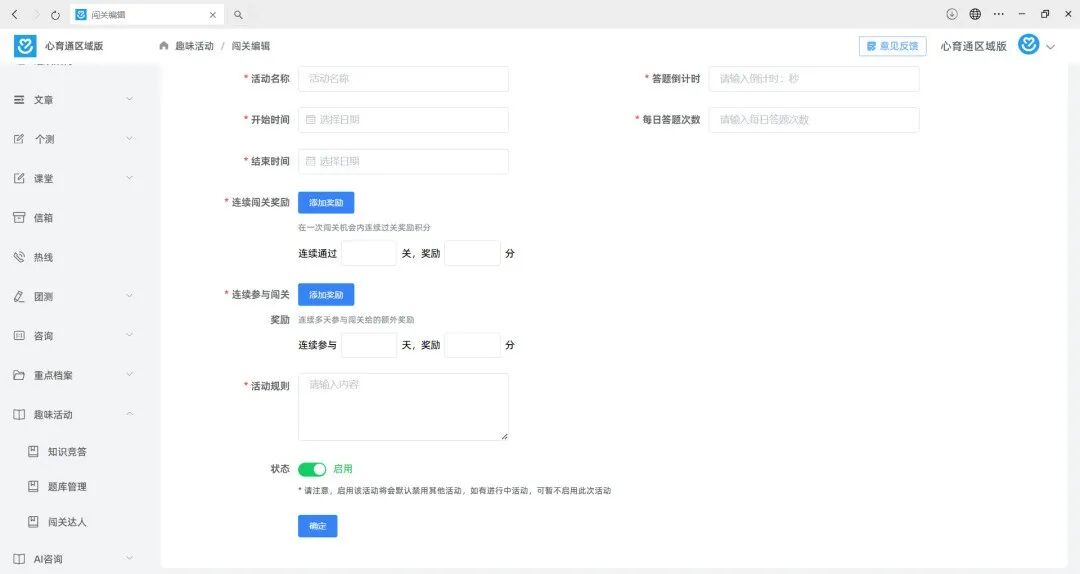
Task: Click the 连续通过 关 number field
Action: [369, 254]
